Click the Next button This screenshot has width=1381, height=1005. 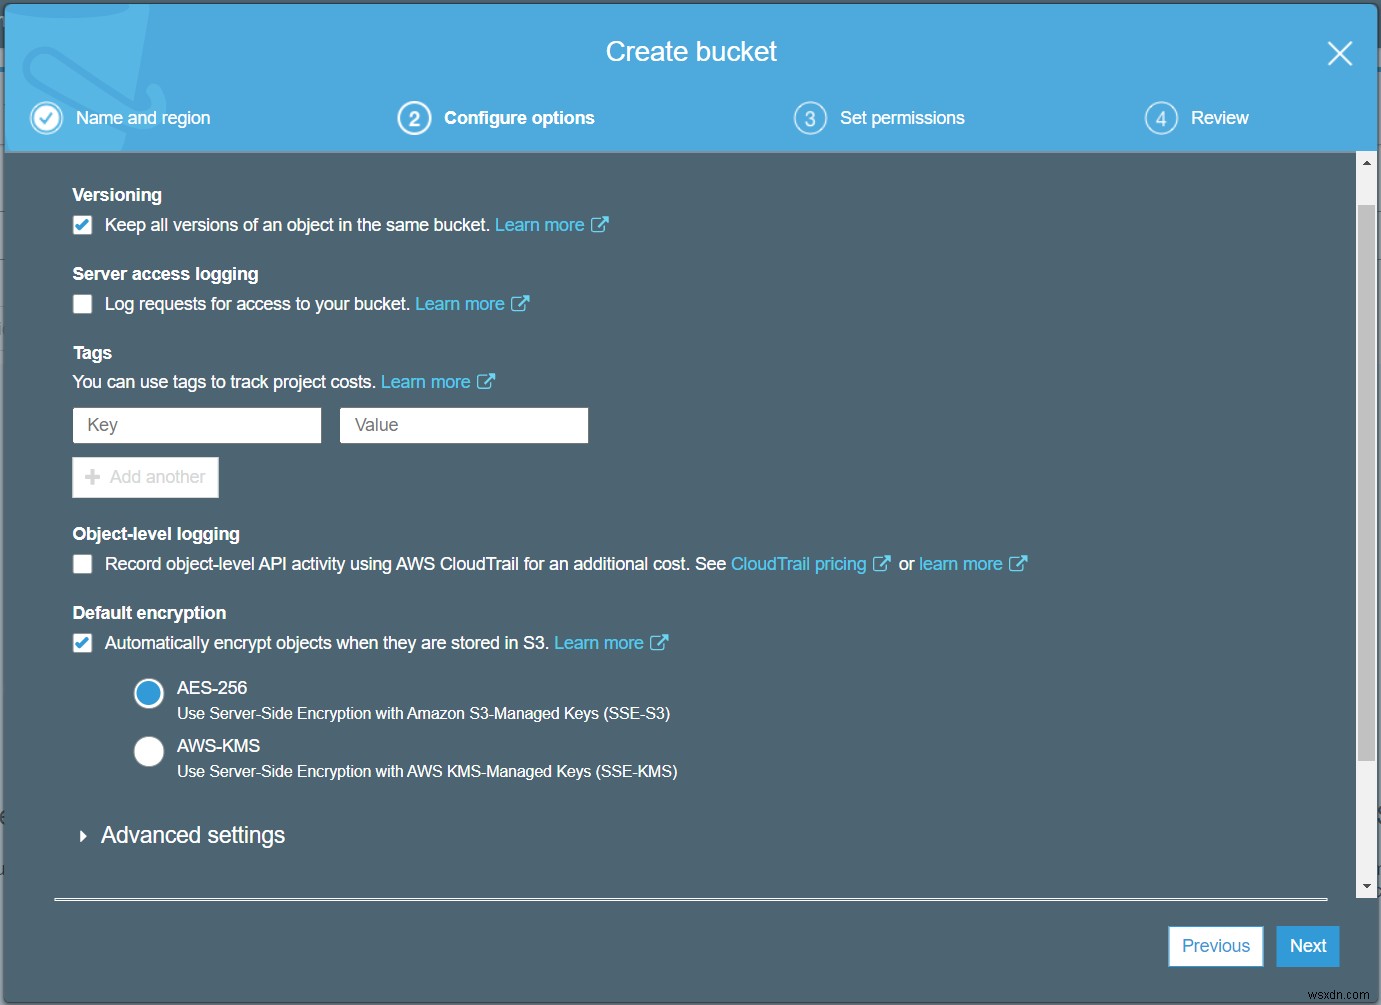coord(1307,945)
